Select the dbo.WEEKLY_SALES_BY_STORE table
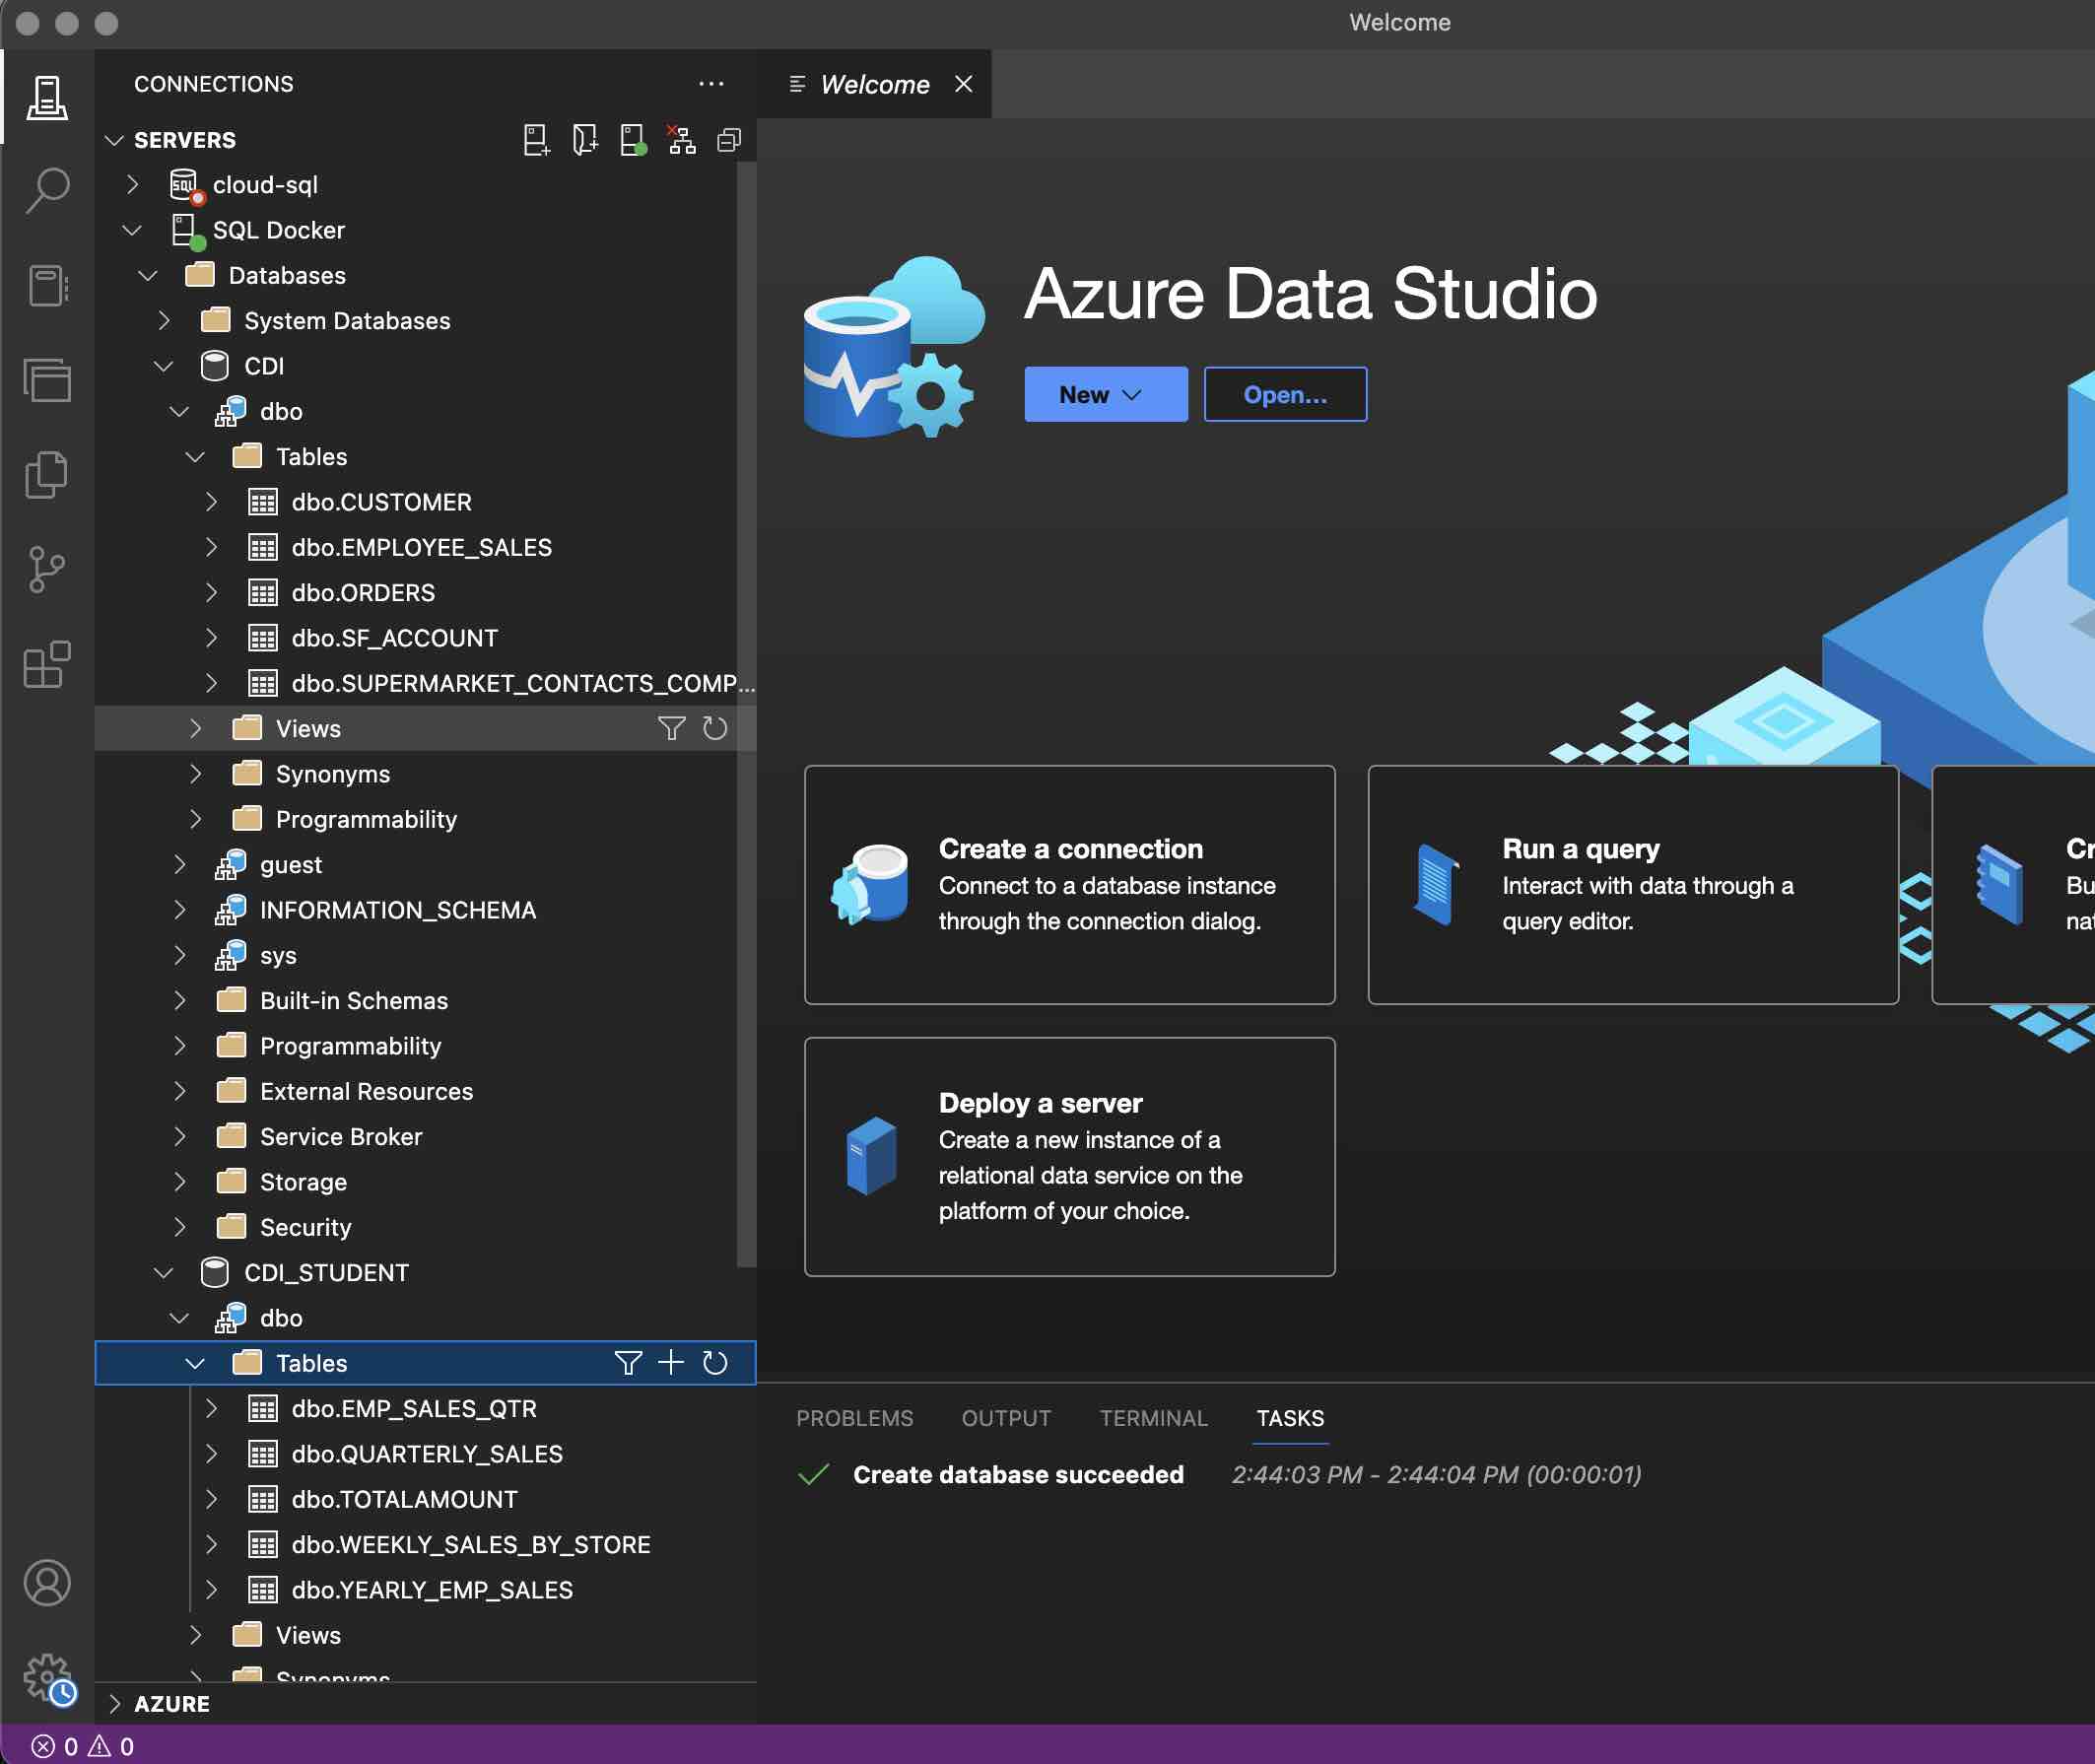Viewport: 2095px width, 1764px height. click(x=470, y=1544)
